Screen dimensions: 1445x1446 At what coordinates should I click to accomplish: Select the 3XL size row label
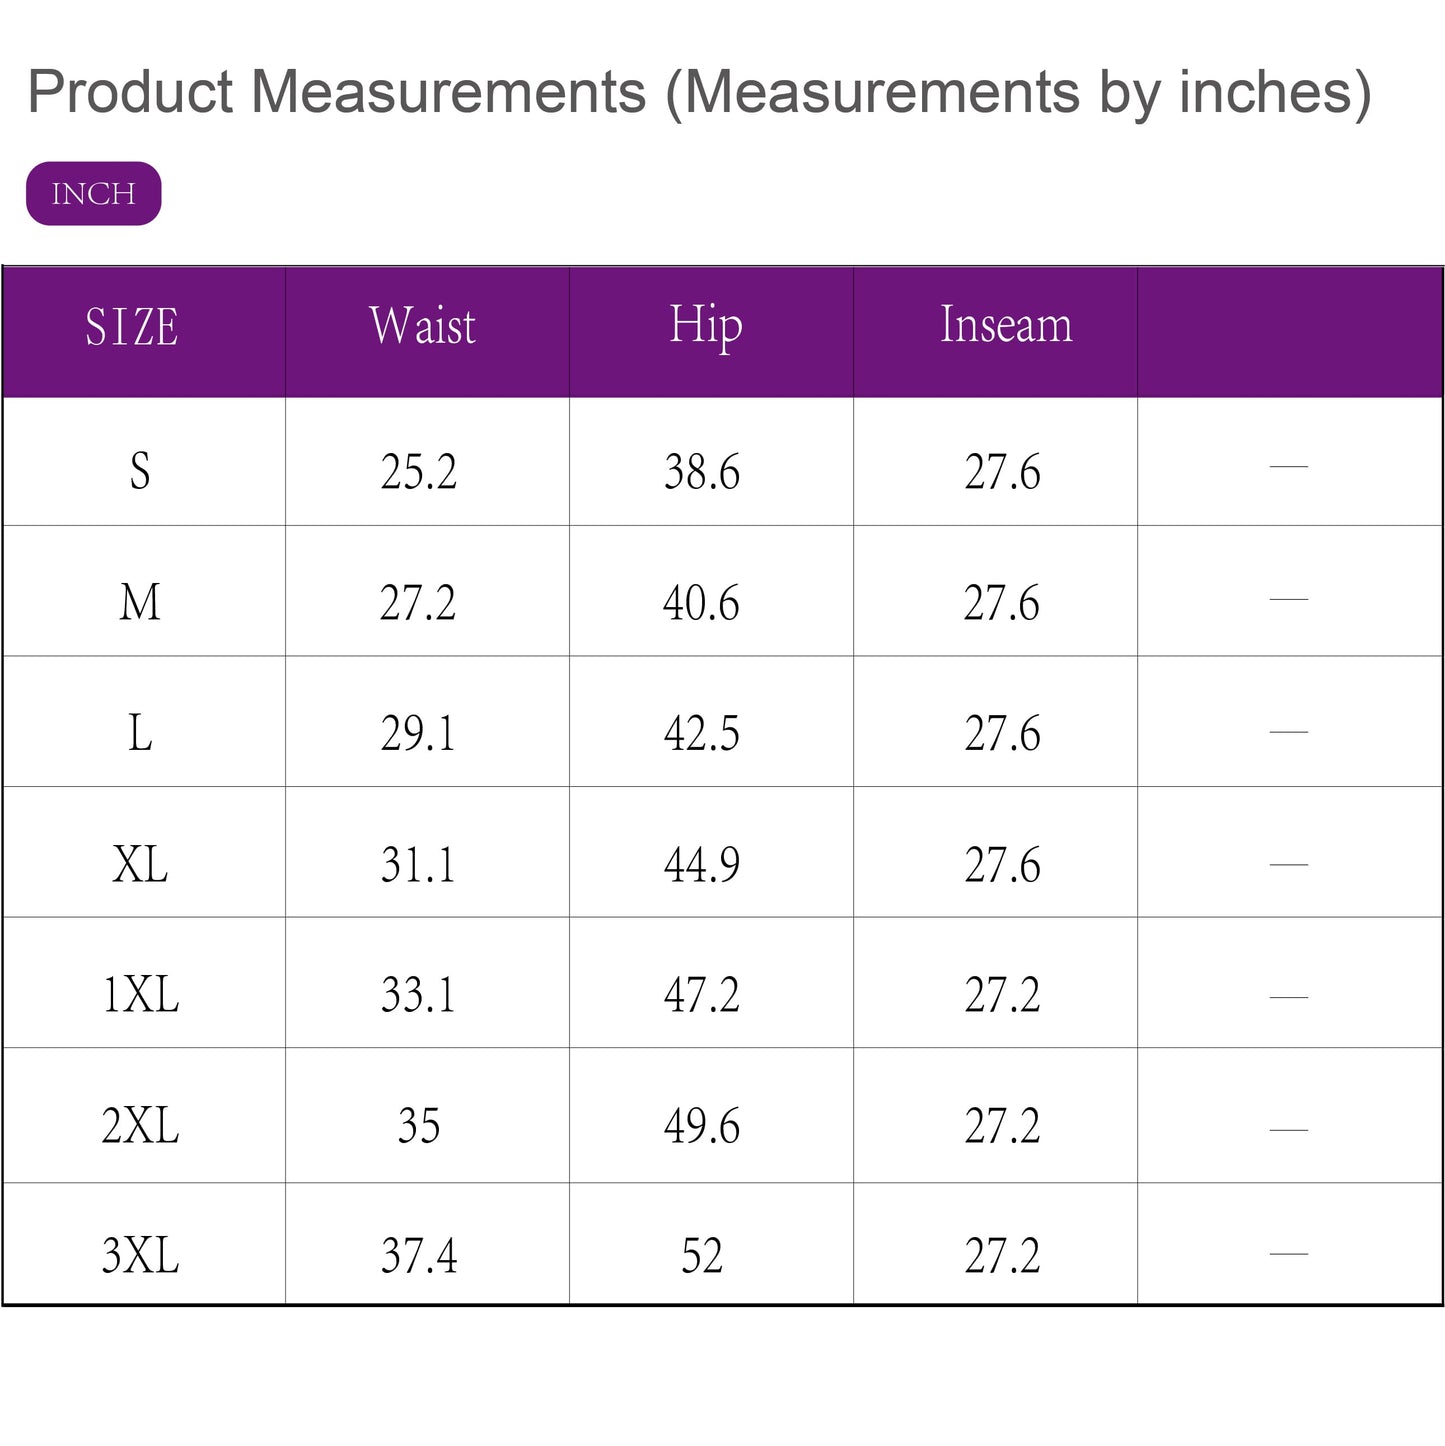pyautogui.click(x=140, y=1256)
